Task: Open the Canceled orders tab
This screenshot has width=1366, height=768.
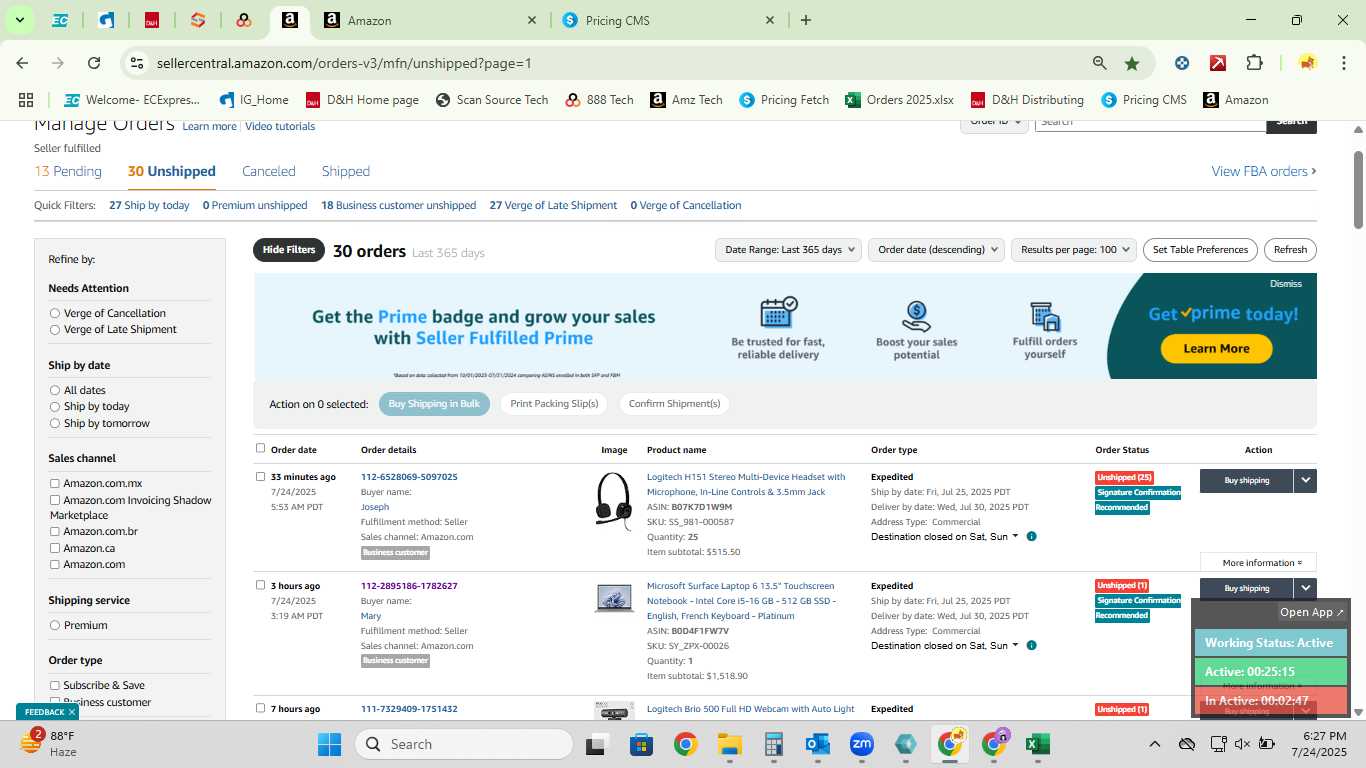Action: [x=269, y=171]
